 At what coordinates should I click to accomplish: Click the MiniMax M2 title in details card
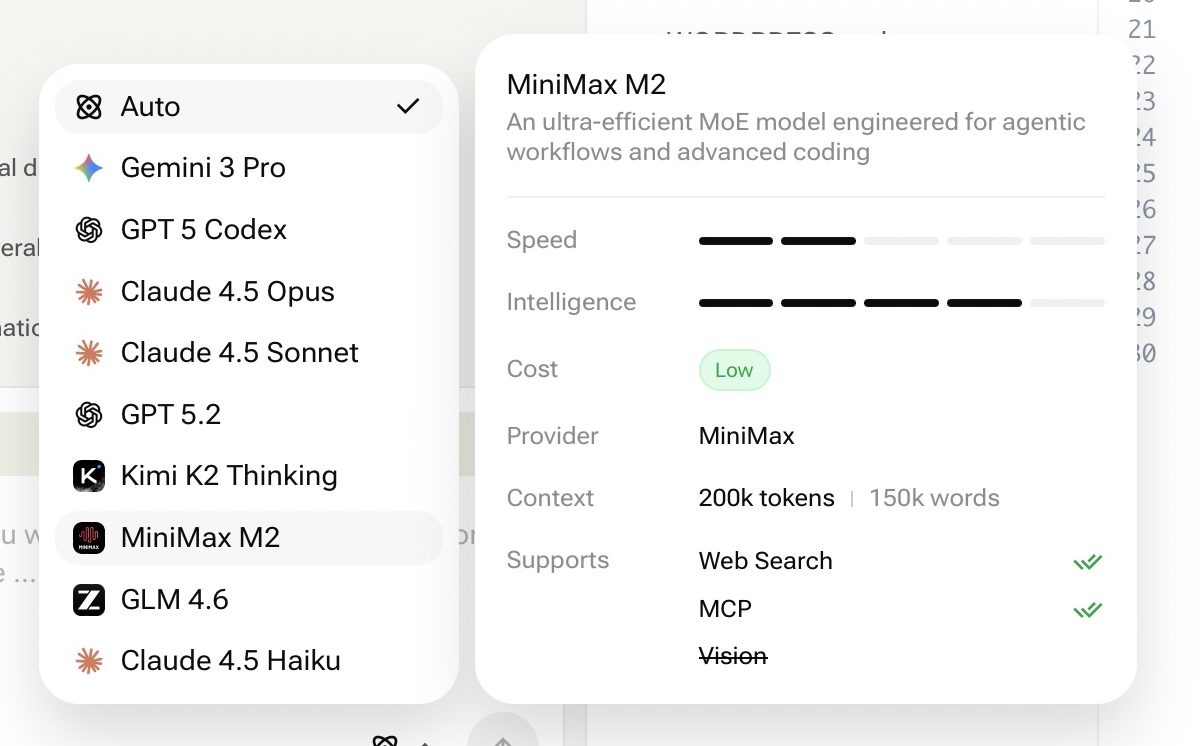[x=586, y=85]
